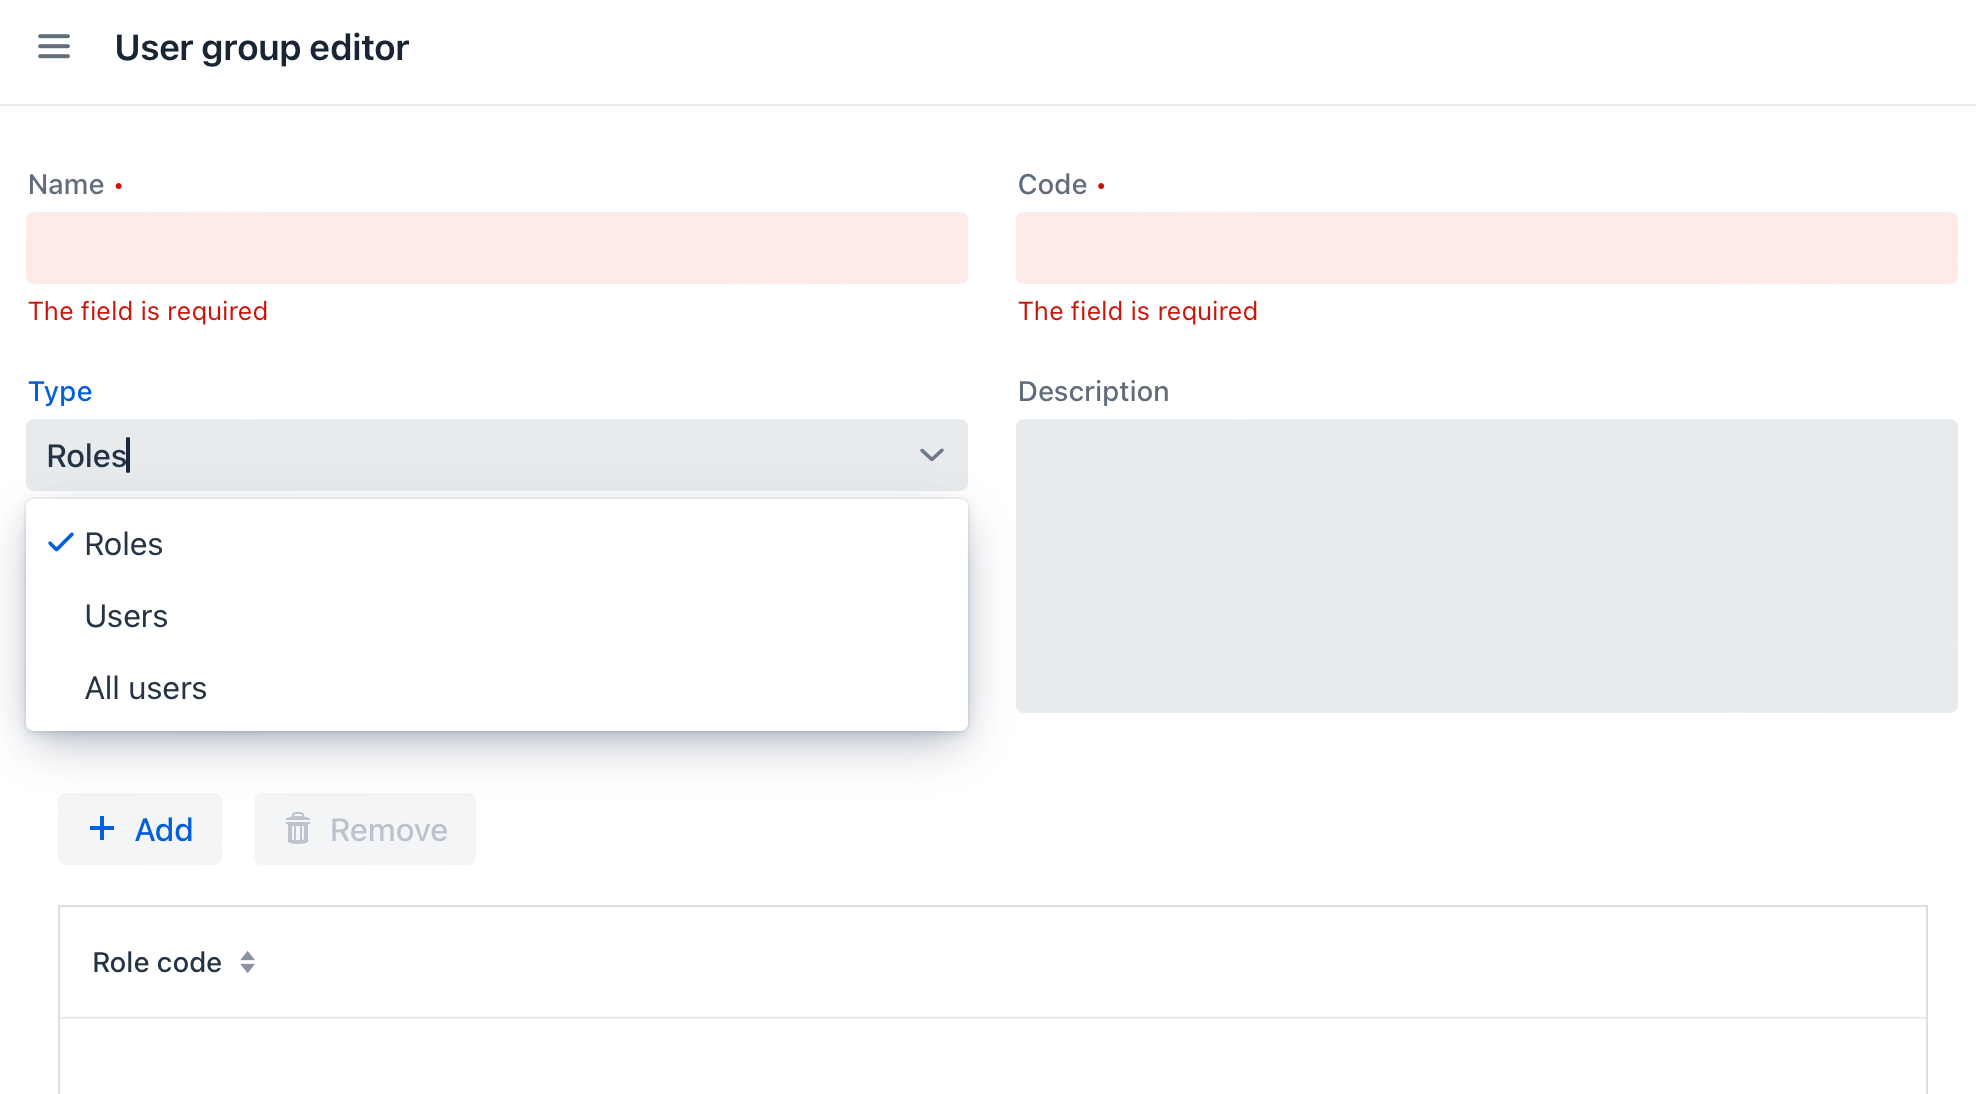1976x1094 pixels.
Task: Click the chevron on the Type selector
Action: point(931,455)
